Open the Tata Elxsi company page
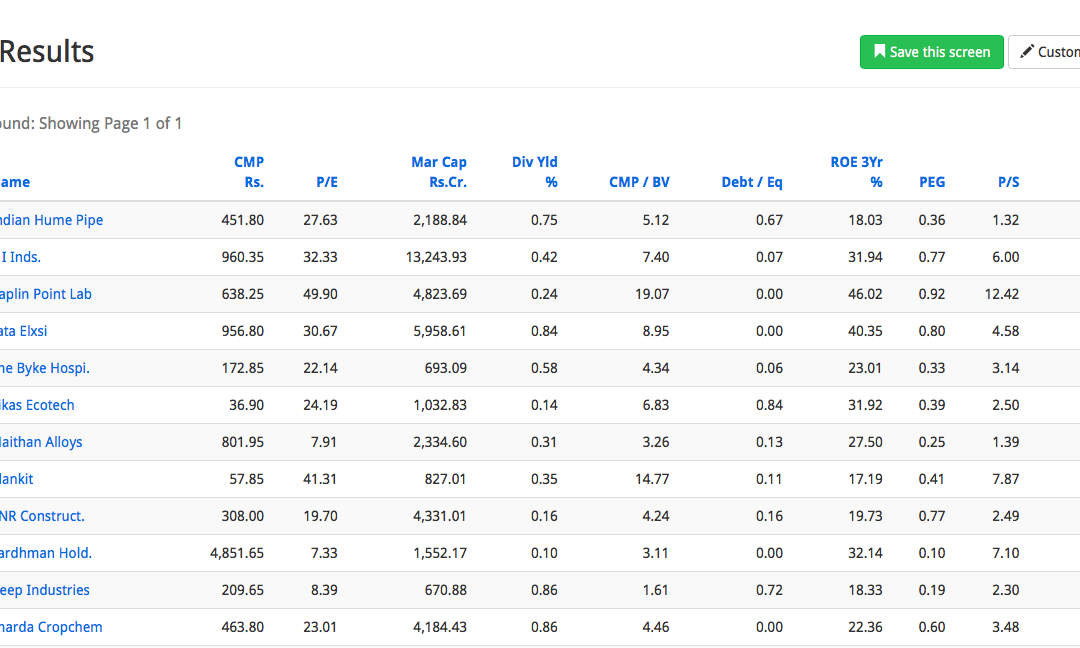1080x648 pixels. coord(23,331)
